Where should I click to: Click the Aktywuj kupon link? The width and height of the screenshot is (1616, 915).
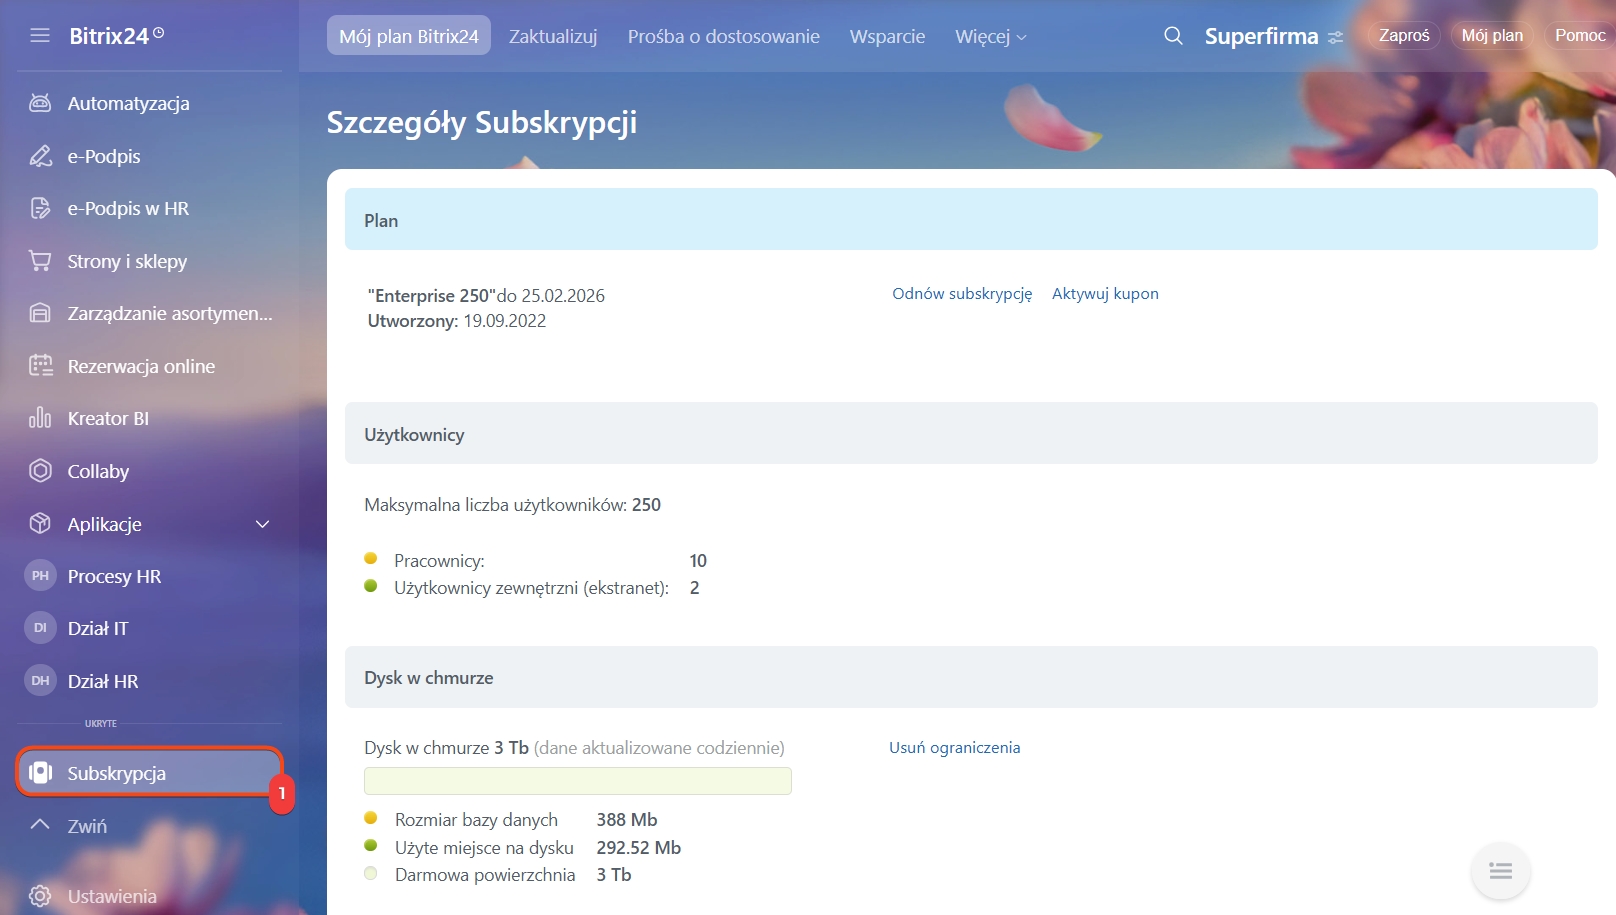[x=1105, y=294]
